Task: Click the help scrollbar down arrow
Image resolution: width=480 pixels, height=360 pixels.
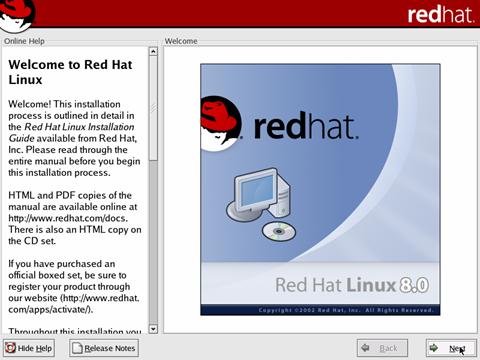Action: [153, 329]
